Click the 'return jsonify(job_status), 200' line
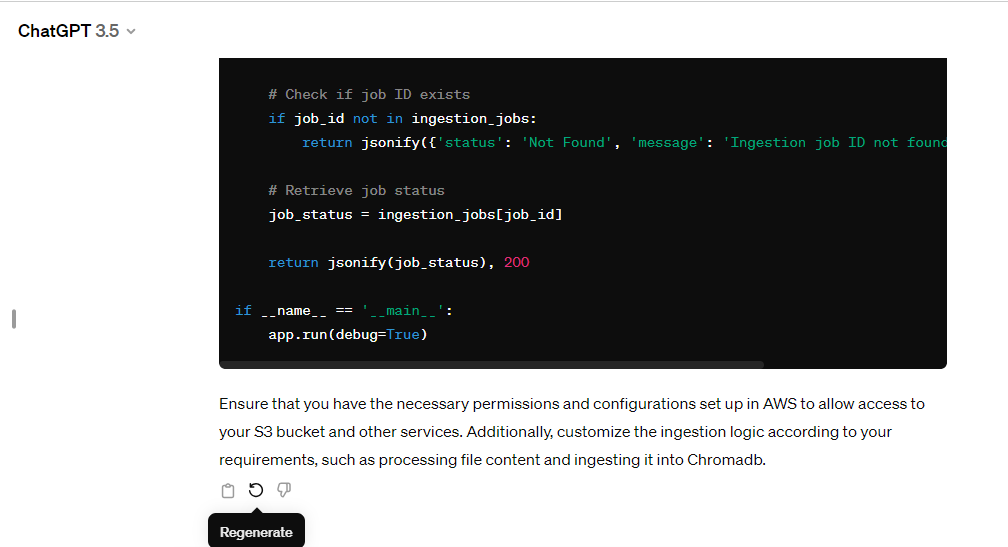 [399, 262]
